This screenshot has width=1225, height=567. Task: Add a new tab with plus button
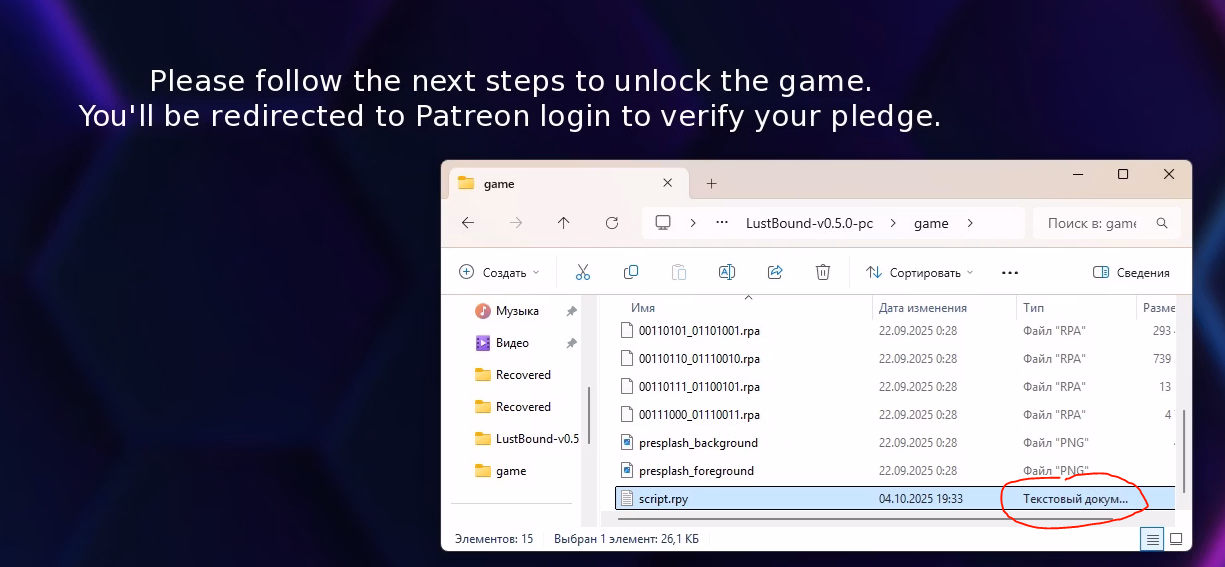[x=712, y=184]
